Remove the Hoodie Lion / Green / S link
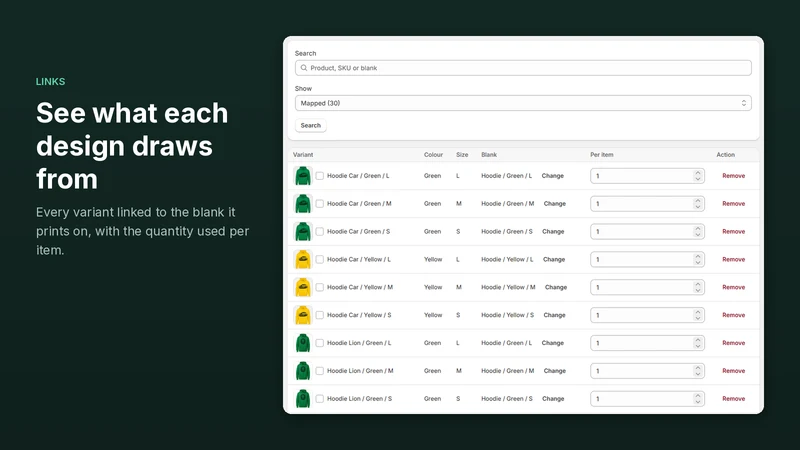 (x=734, y=398)
